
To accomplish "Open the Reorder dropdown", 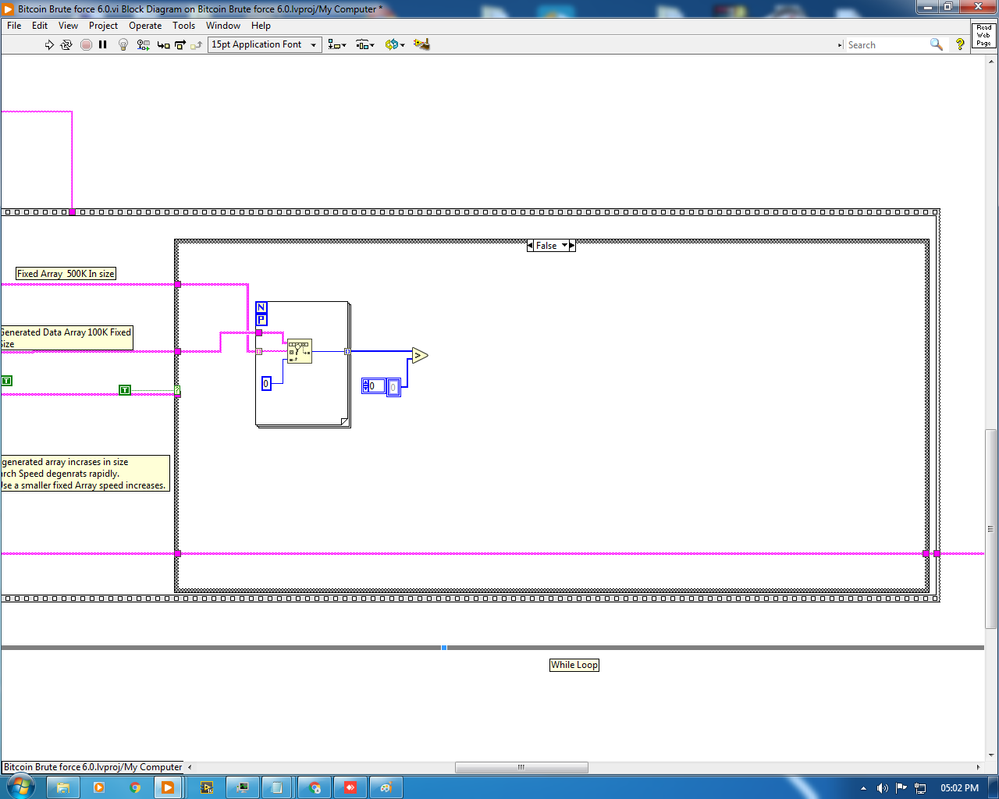I will [x=394, y=45].
